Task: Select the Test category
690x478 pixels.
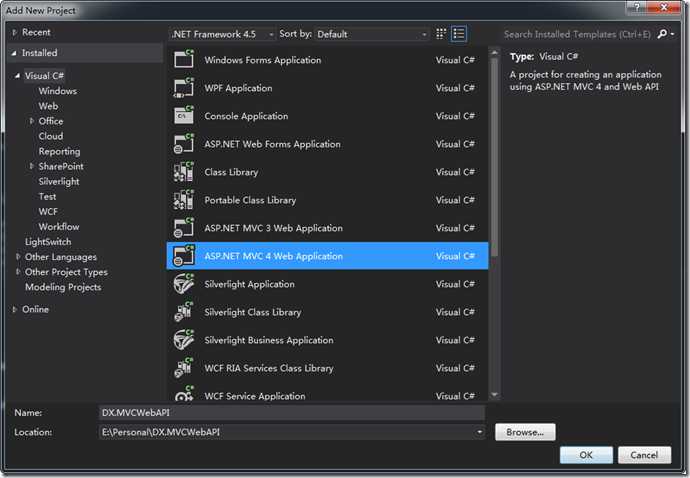Action: (x=47, y=196)
